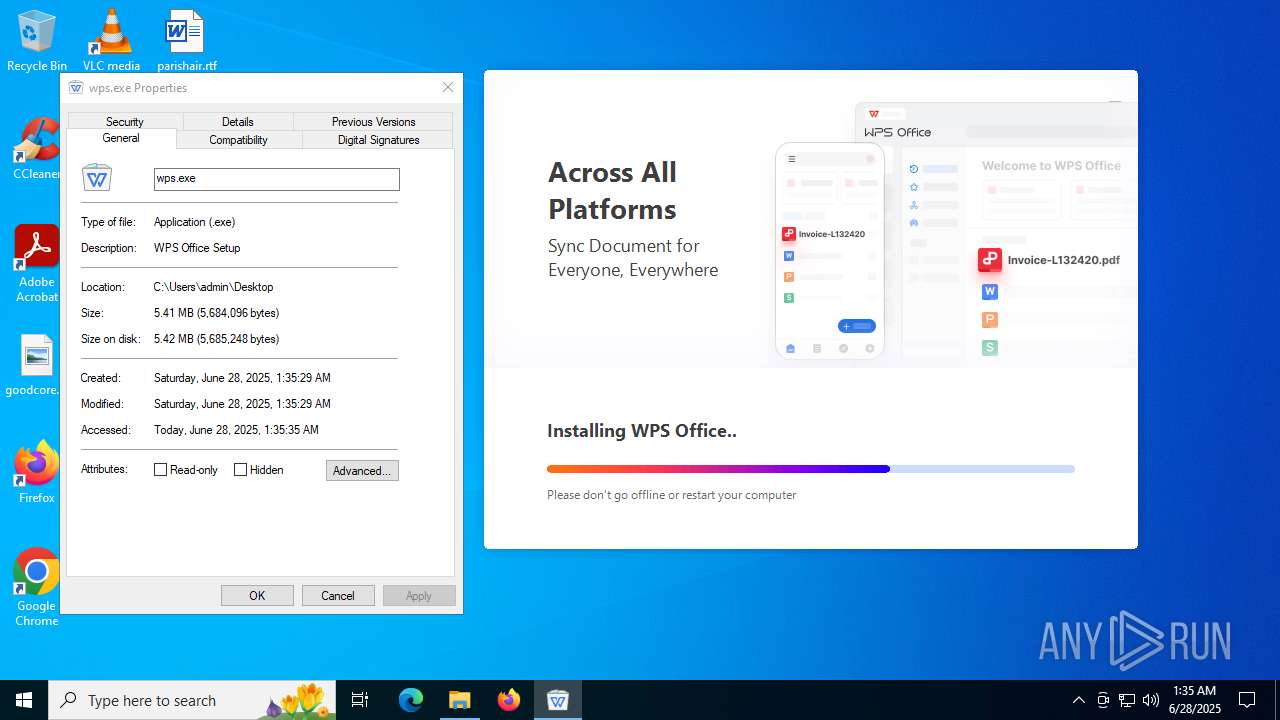1280x720 pixels.
Task: Click the volume speaker tray icon
Action: 1151,700
